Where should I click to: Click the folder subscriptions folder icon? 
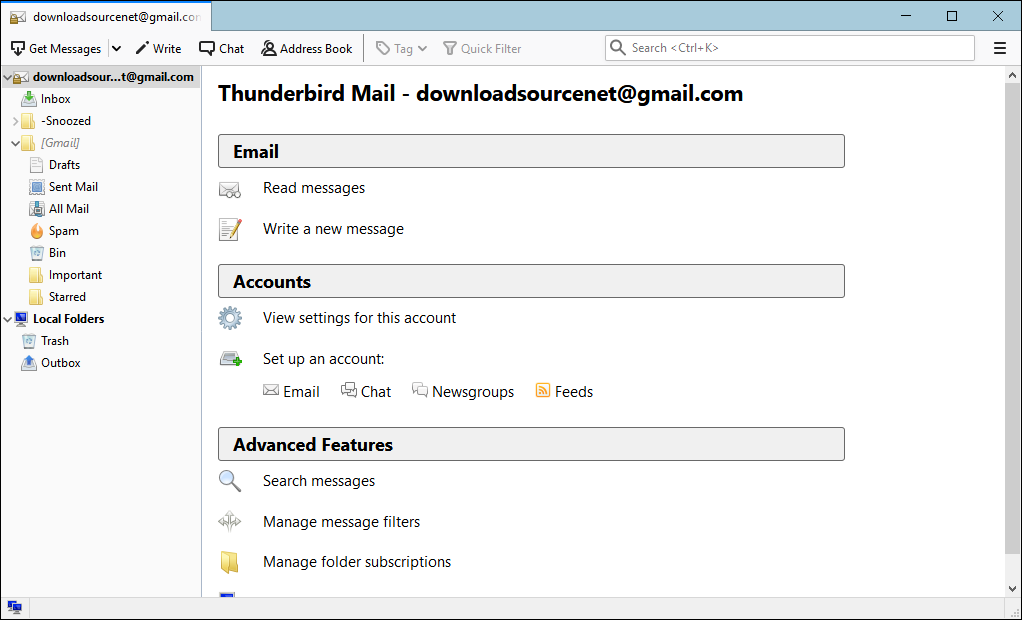(x=229, y=562)
